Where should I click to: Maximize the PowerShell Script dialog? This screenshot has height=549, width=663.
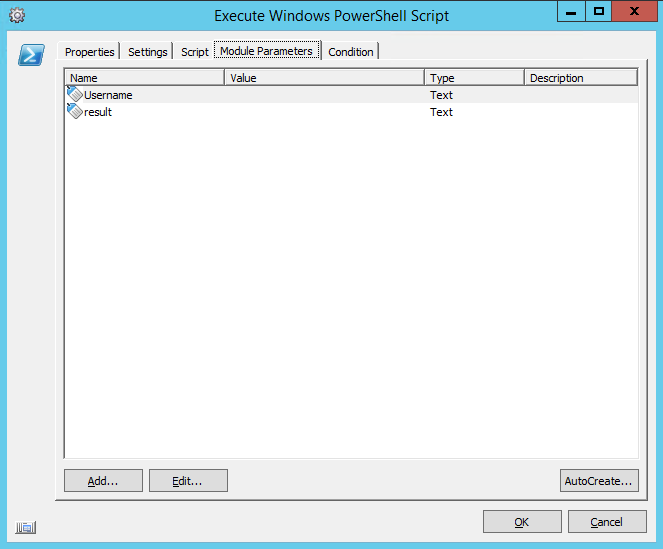click(x=598, y=11)
